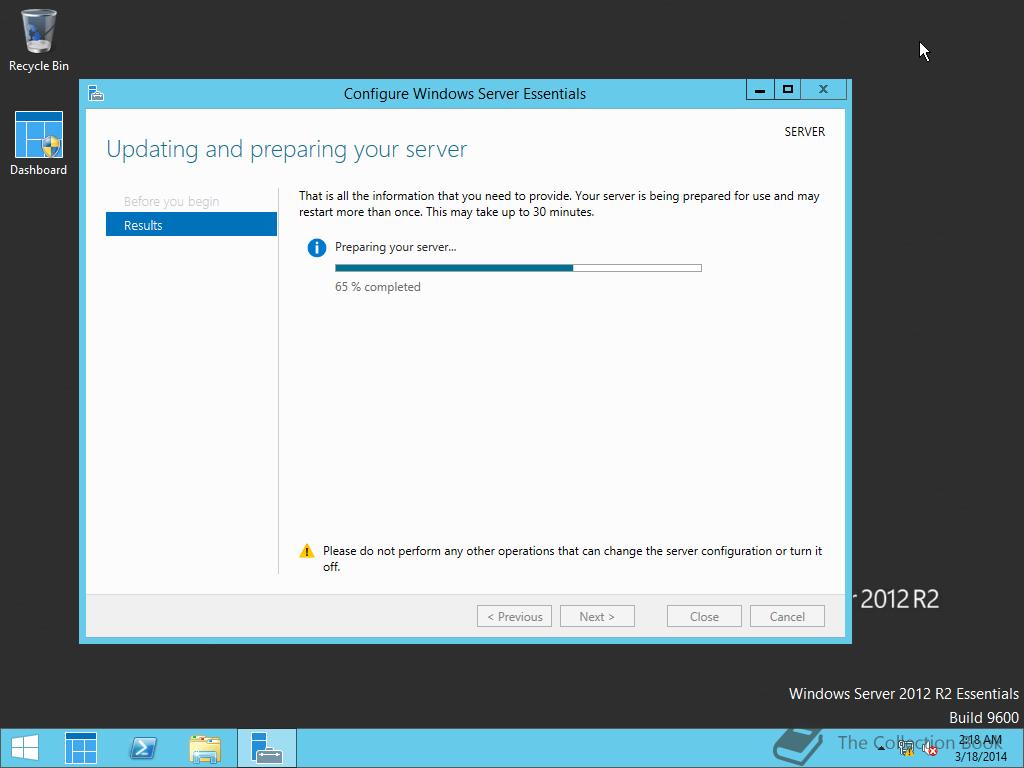Select the Before you begin step
This screenshot has width=1024, height=768.
point(171,201)
